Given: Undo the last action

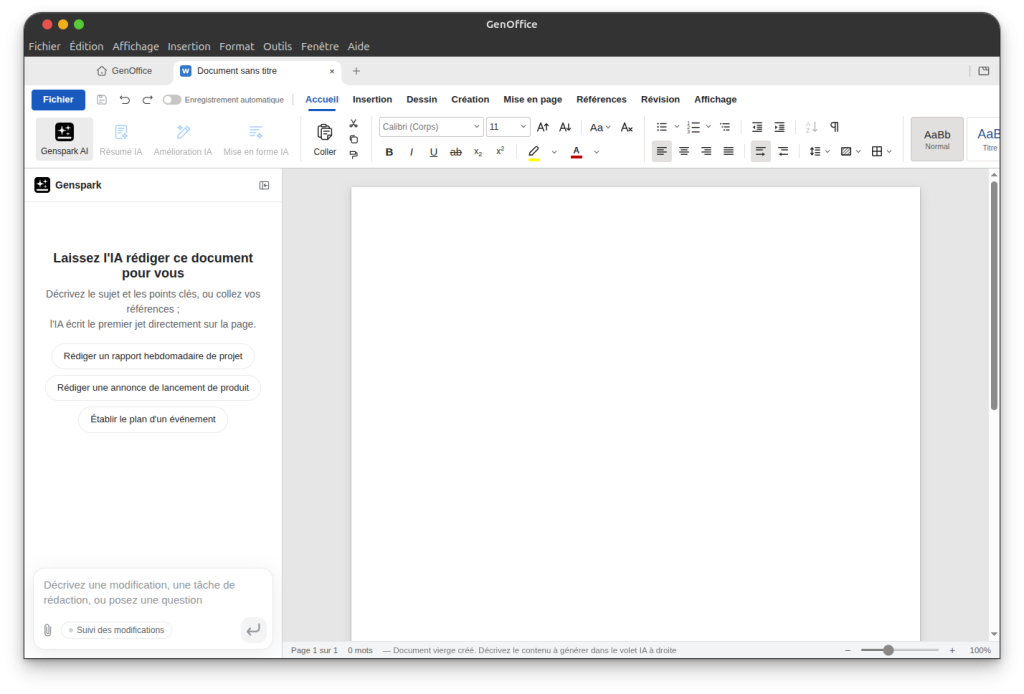Looking at the screenshot, I should point(125,100).
